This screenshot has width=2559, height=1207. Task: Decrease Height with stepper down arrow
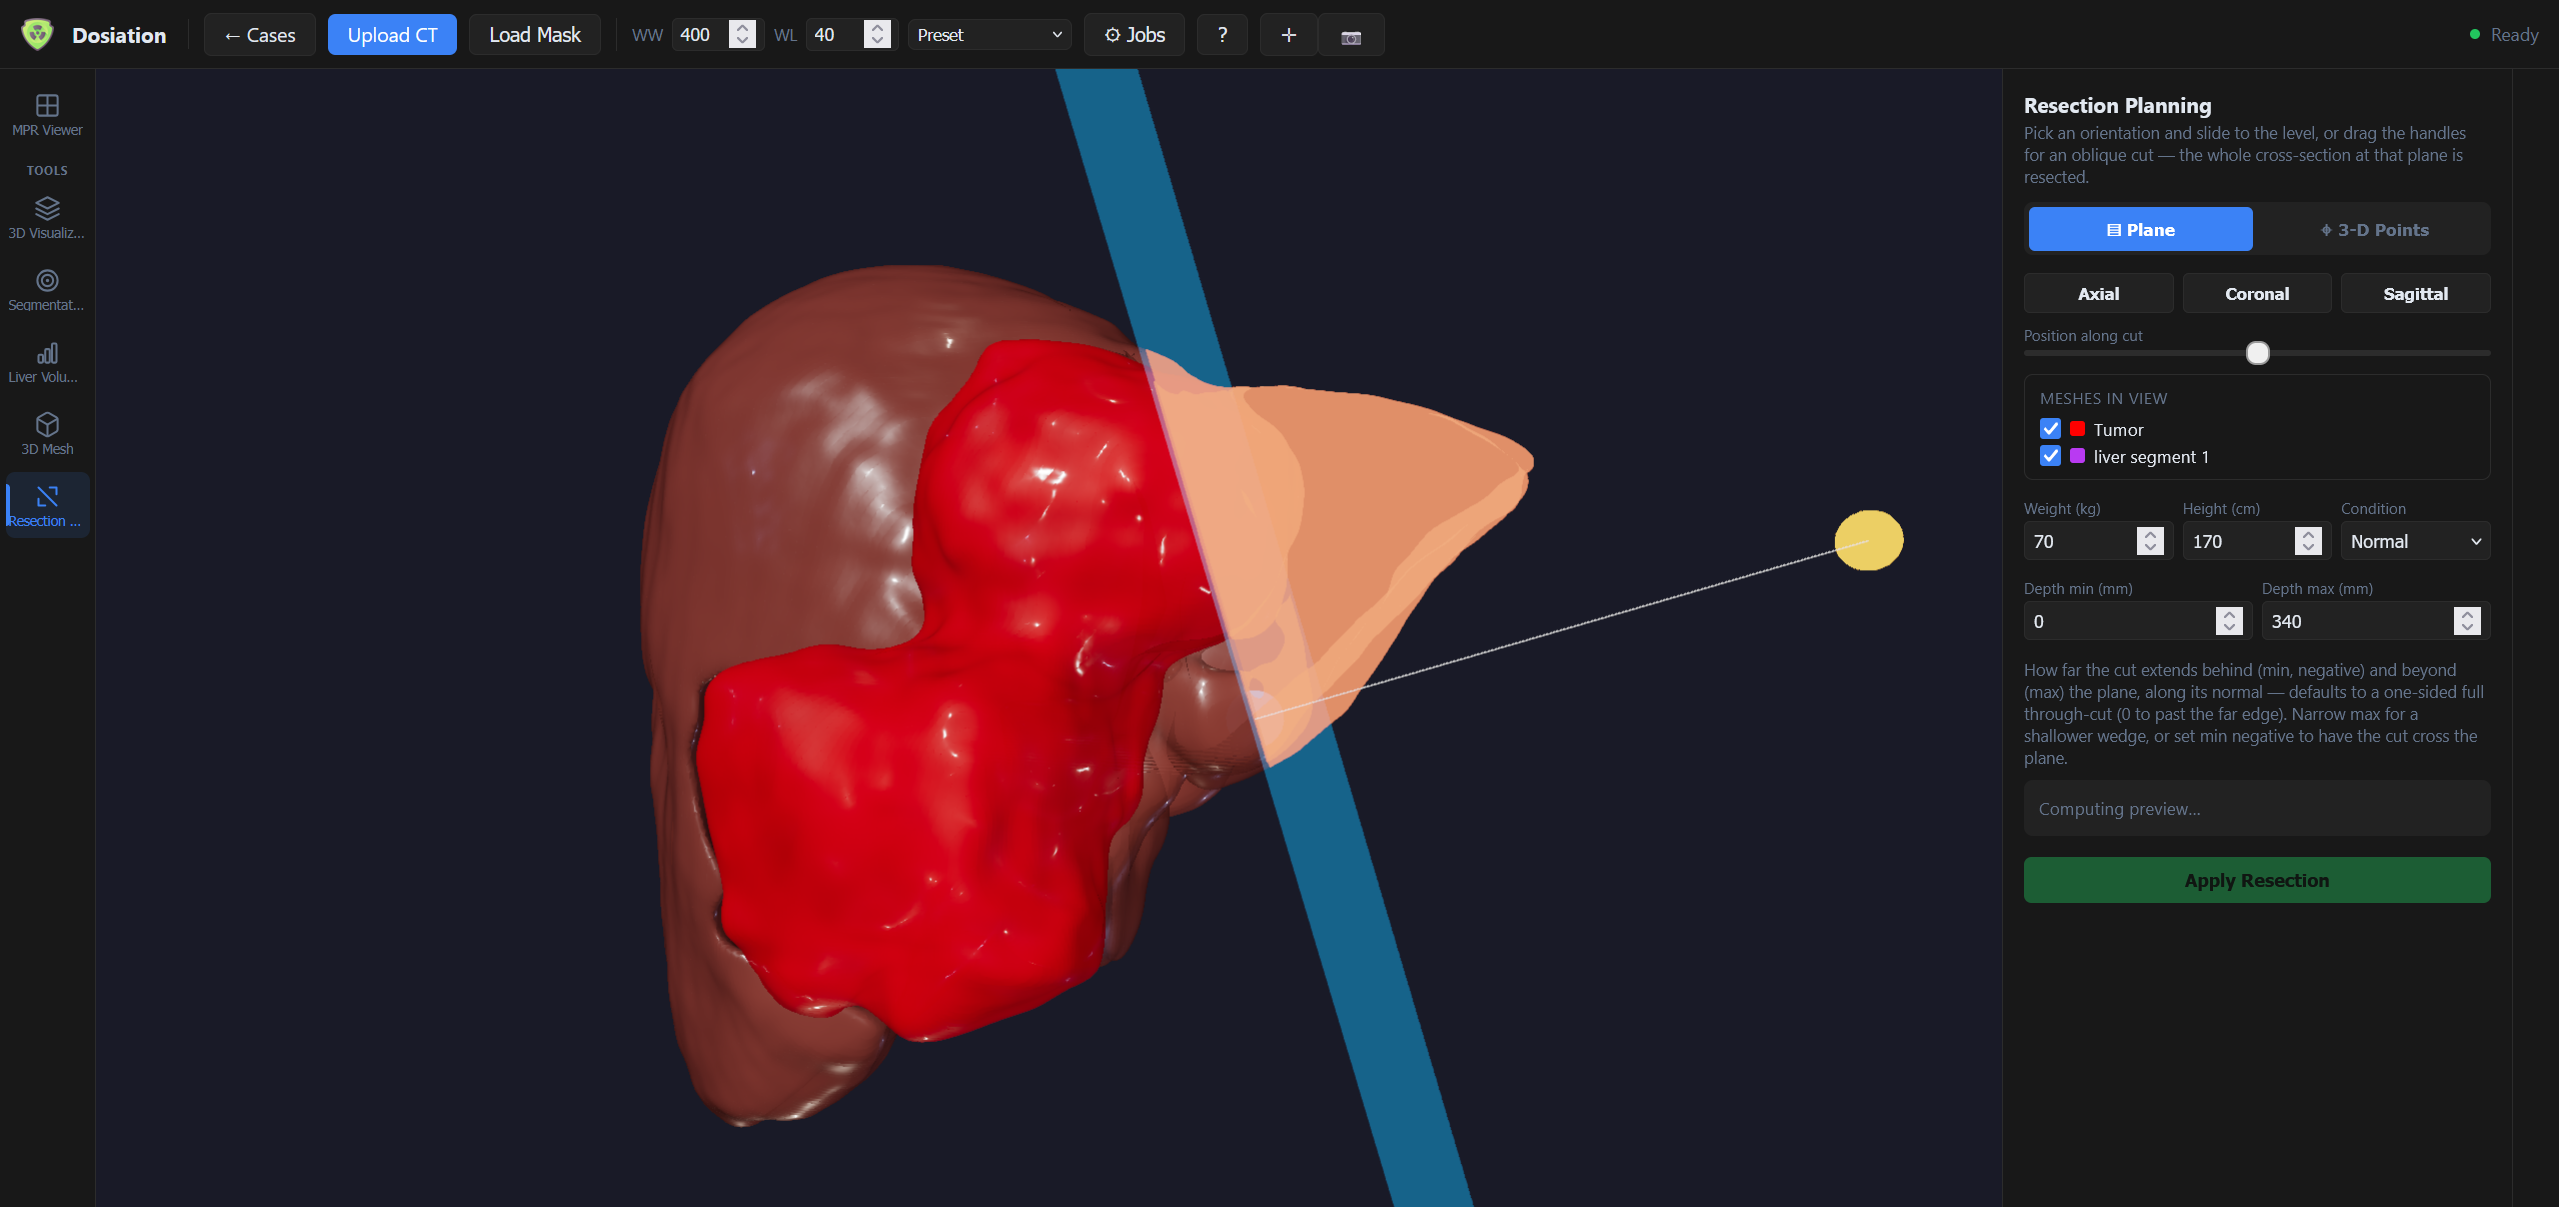pyautogui.click(x=2308, y=548)
